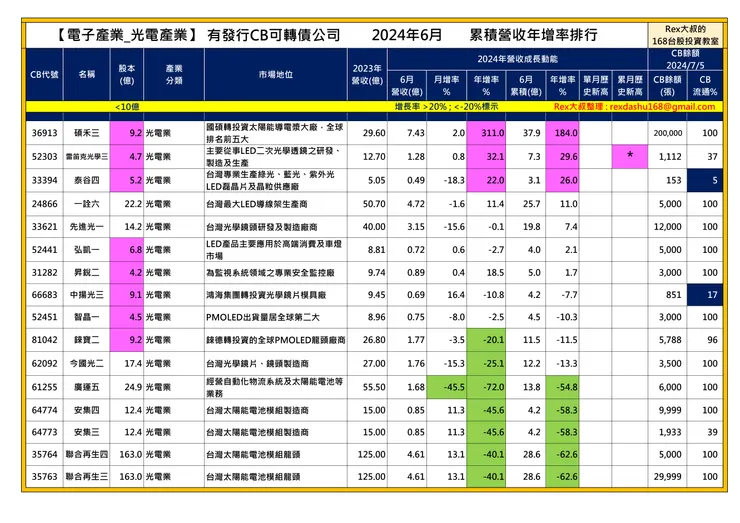Viewport: 740px width, 523px height.
Task: Click the CB餘額(張) column header
Action: pos(667,85)
